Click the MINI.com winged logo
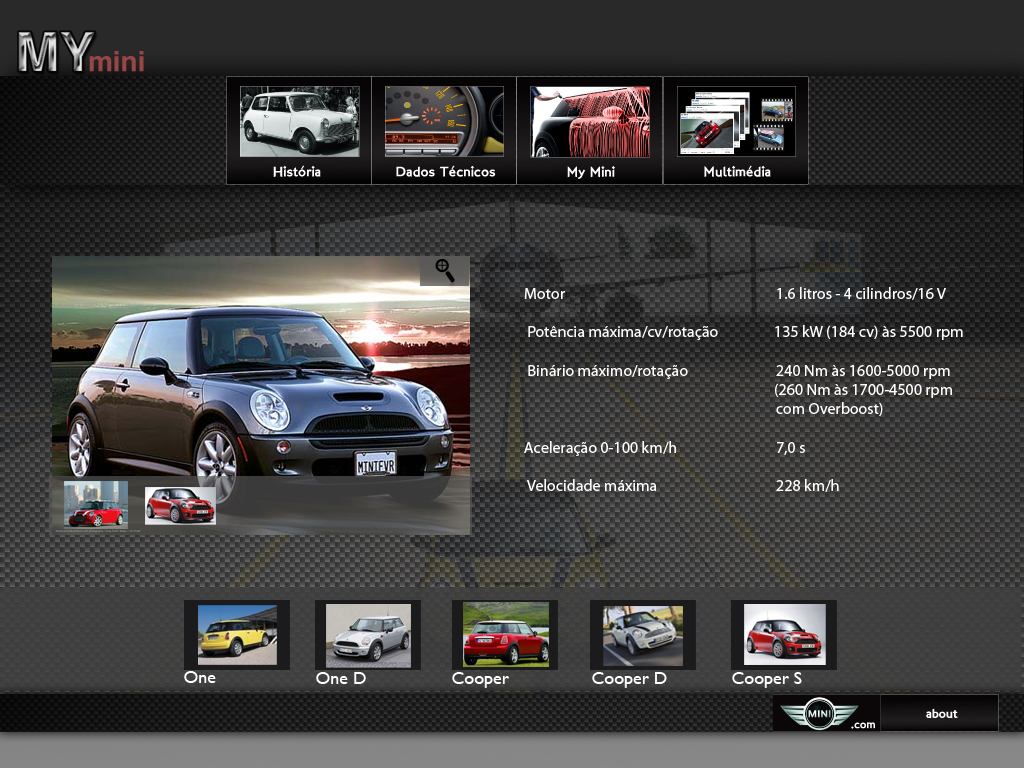This screenshot has width=1024, height=768. pos(826,714)
